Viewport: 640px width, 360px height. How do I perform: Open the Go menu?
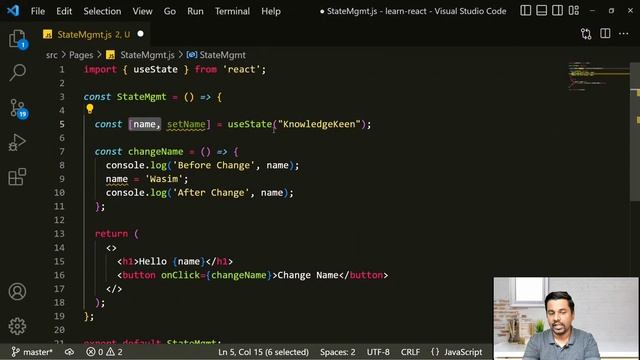170,11
